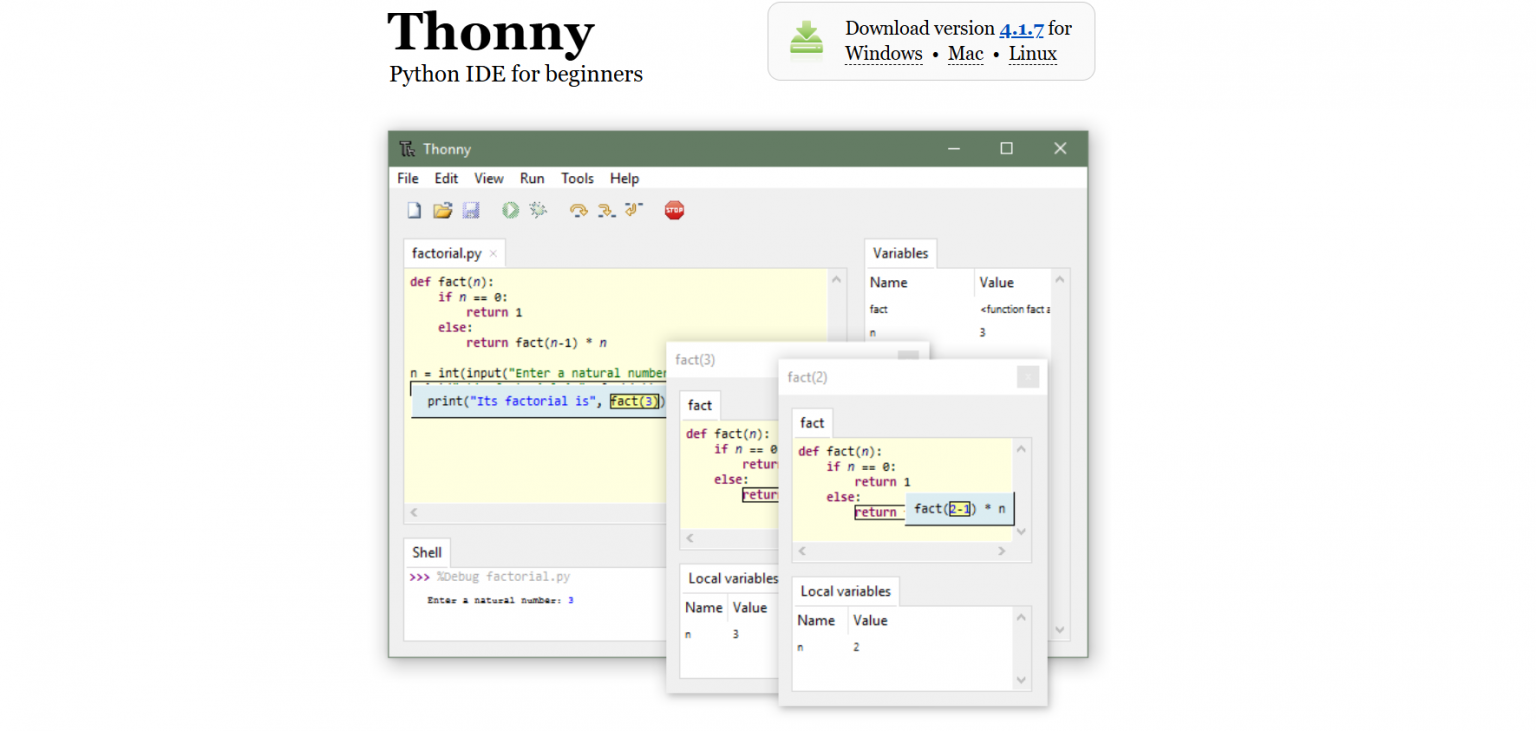This screenshot has height=731, width=1536.
Task: Select the Shell tab
Action: (426, 551)
